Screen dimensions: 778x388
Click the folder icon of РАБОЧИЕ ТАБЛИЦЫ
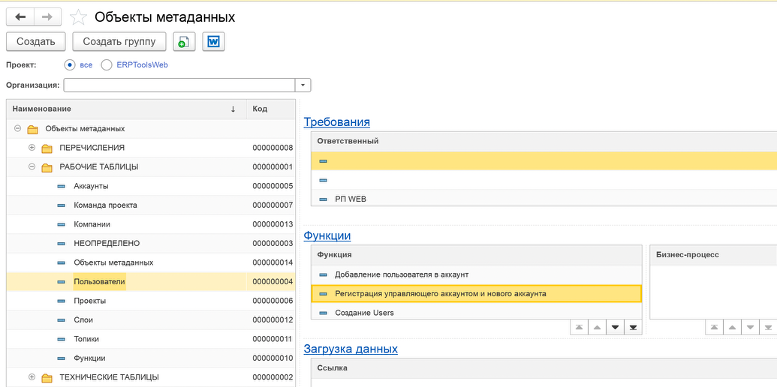[47, 168]
